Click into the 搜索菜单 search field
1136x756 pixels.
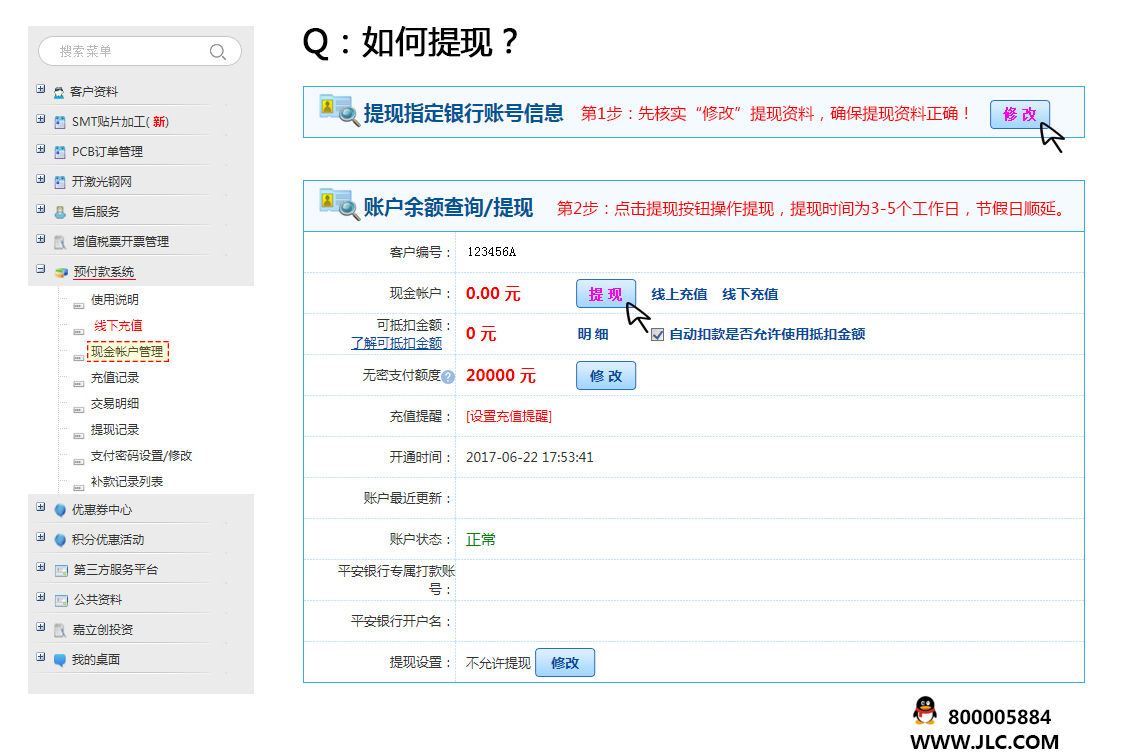point(125,52)
